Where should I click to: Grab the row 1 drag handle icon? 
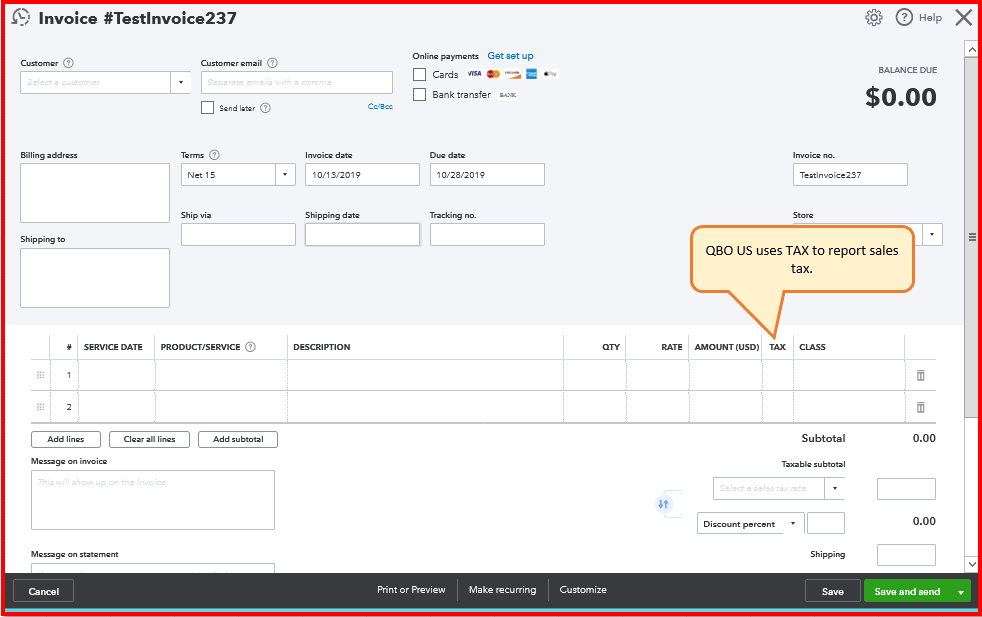click(x=40, y=375)
